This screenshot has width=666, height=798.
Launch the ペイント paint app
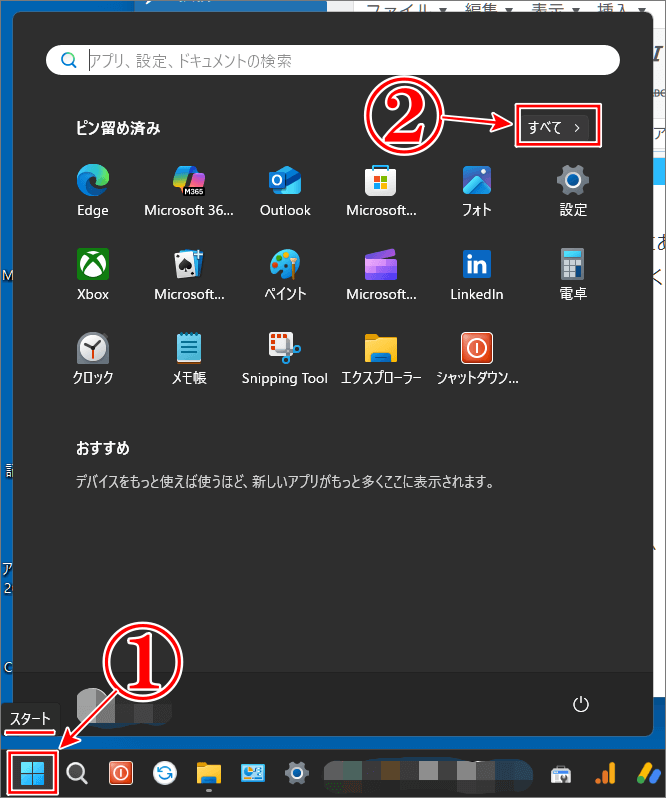pos(285,275)
